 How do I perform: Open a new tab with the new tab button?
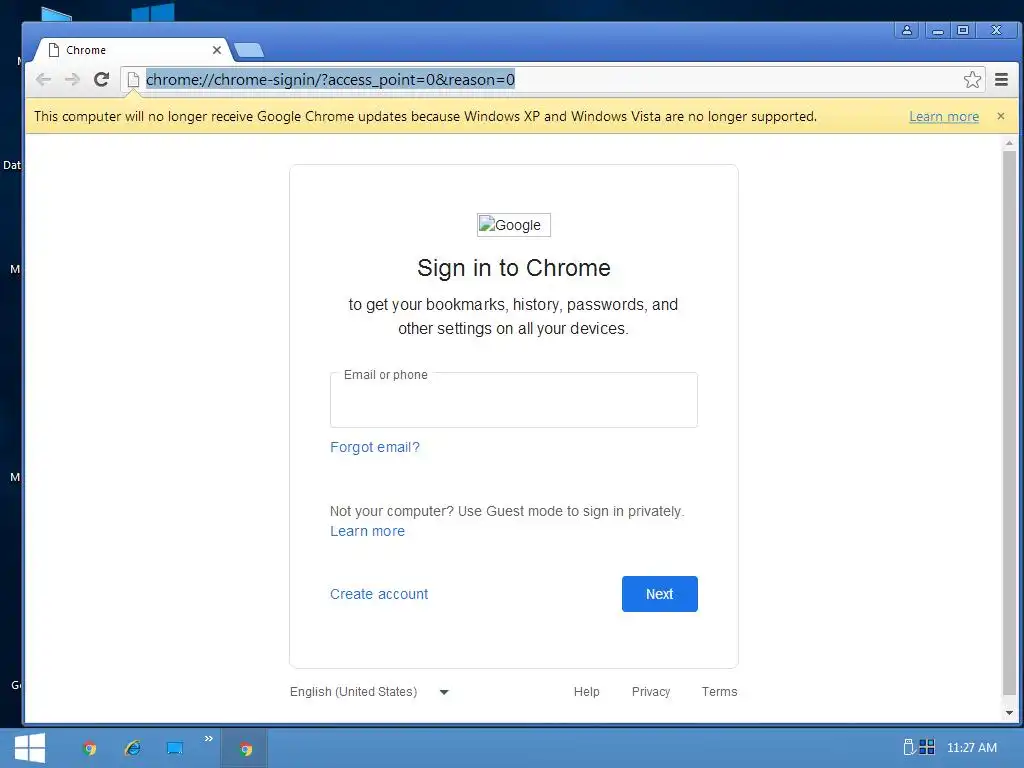(x=249, y=50)
